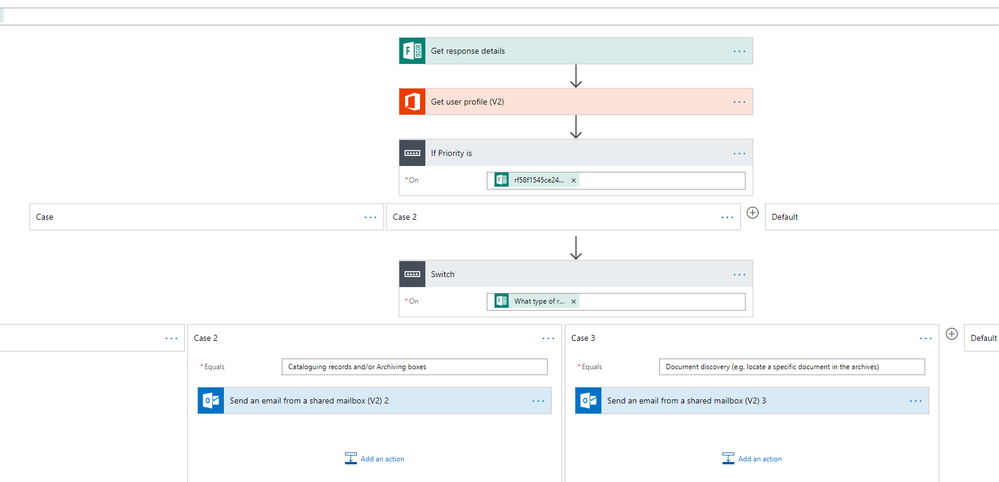The height and width of the screenshot is (482, 999).
Task: Click the switch icon on If Priority is
Action: click(x=412, y=153)
